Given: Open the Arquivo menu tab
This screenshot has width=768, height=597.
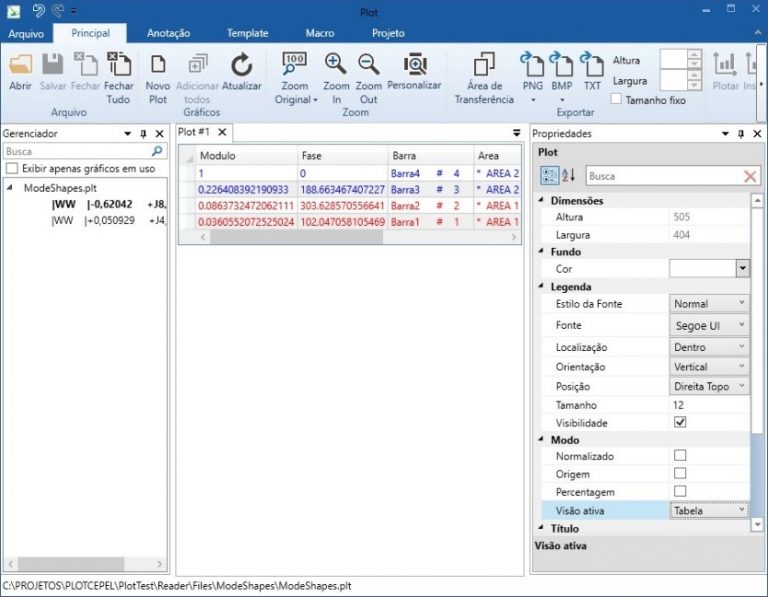Looking at the screenshot, I should tap(26, 33).
